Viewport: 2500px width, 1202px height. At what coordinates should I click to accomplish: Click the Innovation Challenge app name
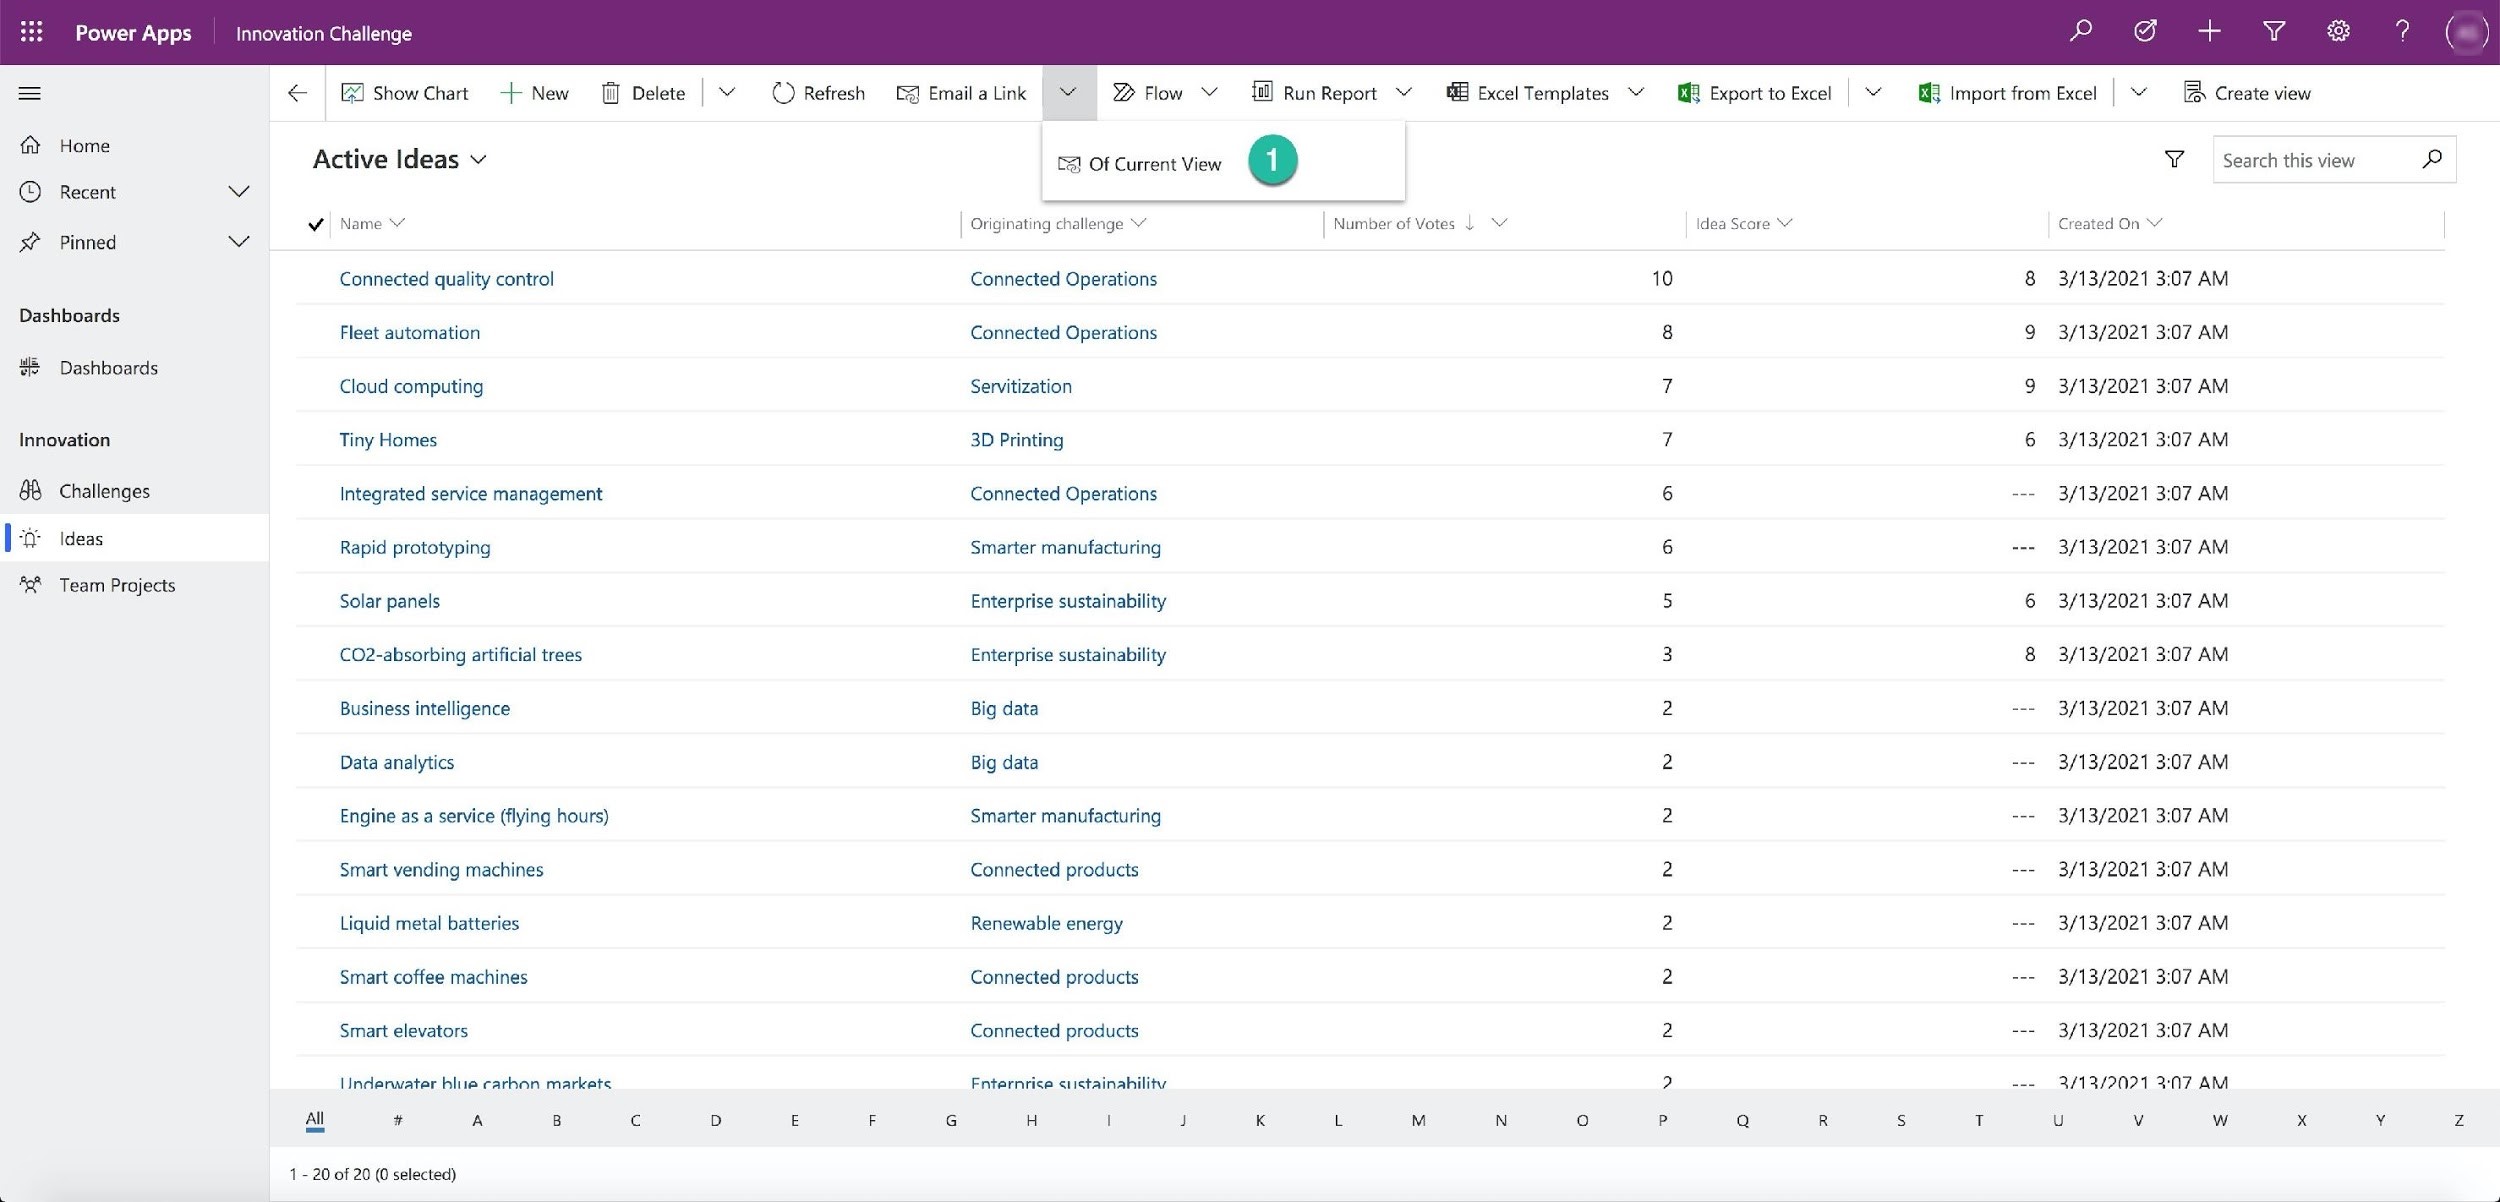click(x=323, y=33)
